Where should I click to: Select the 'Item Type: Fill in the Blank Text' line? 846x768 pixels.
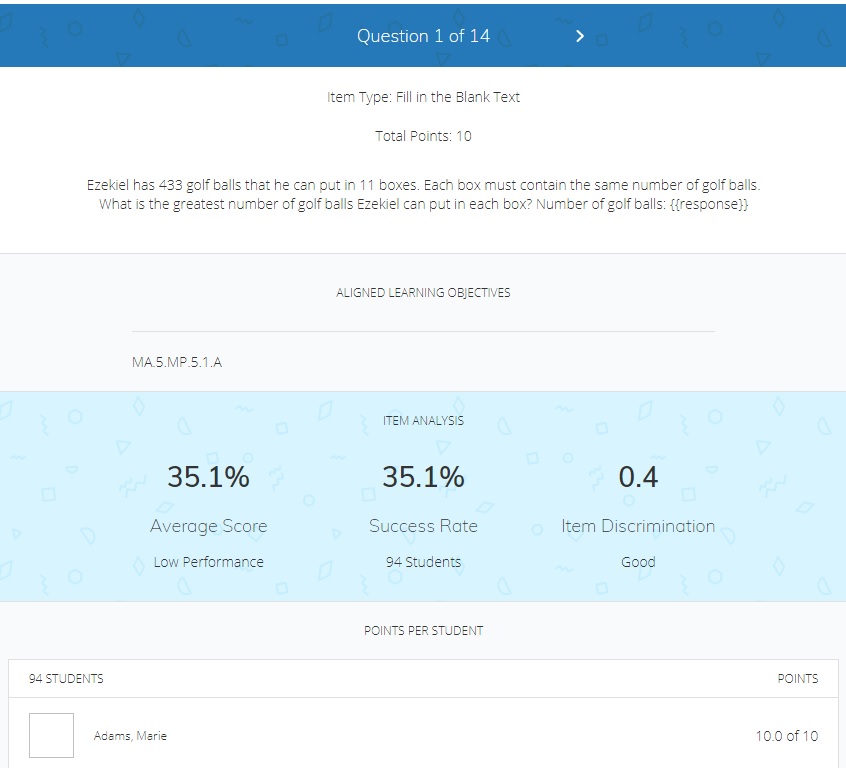click(x=423, y=97)
